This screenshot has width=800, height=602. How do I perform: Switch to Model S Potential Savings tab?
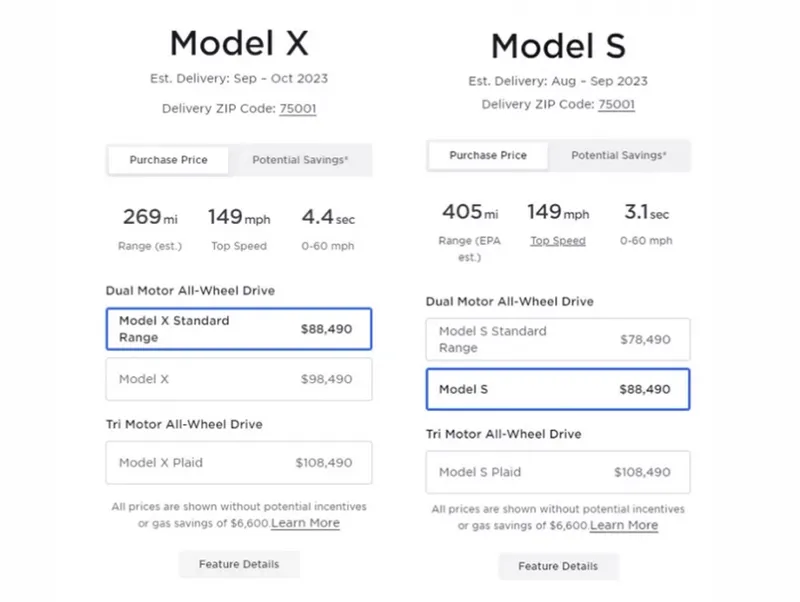620,156
